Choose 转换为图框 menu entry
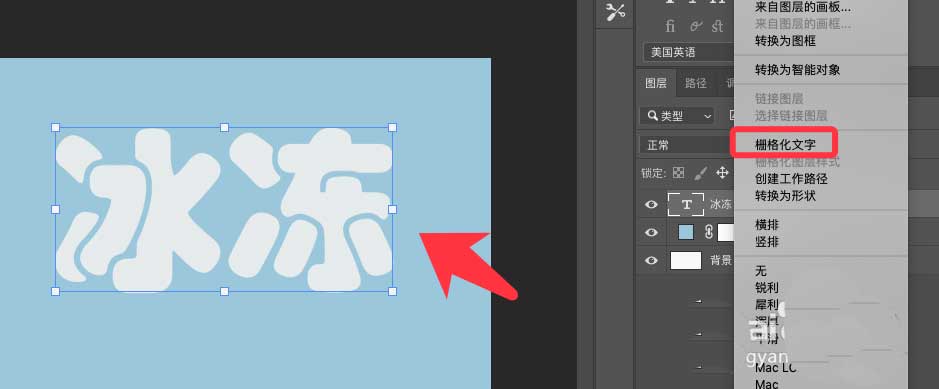Image resolution: width=939 pixels, height=389 pixels. (x=785, y=41)
